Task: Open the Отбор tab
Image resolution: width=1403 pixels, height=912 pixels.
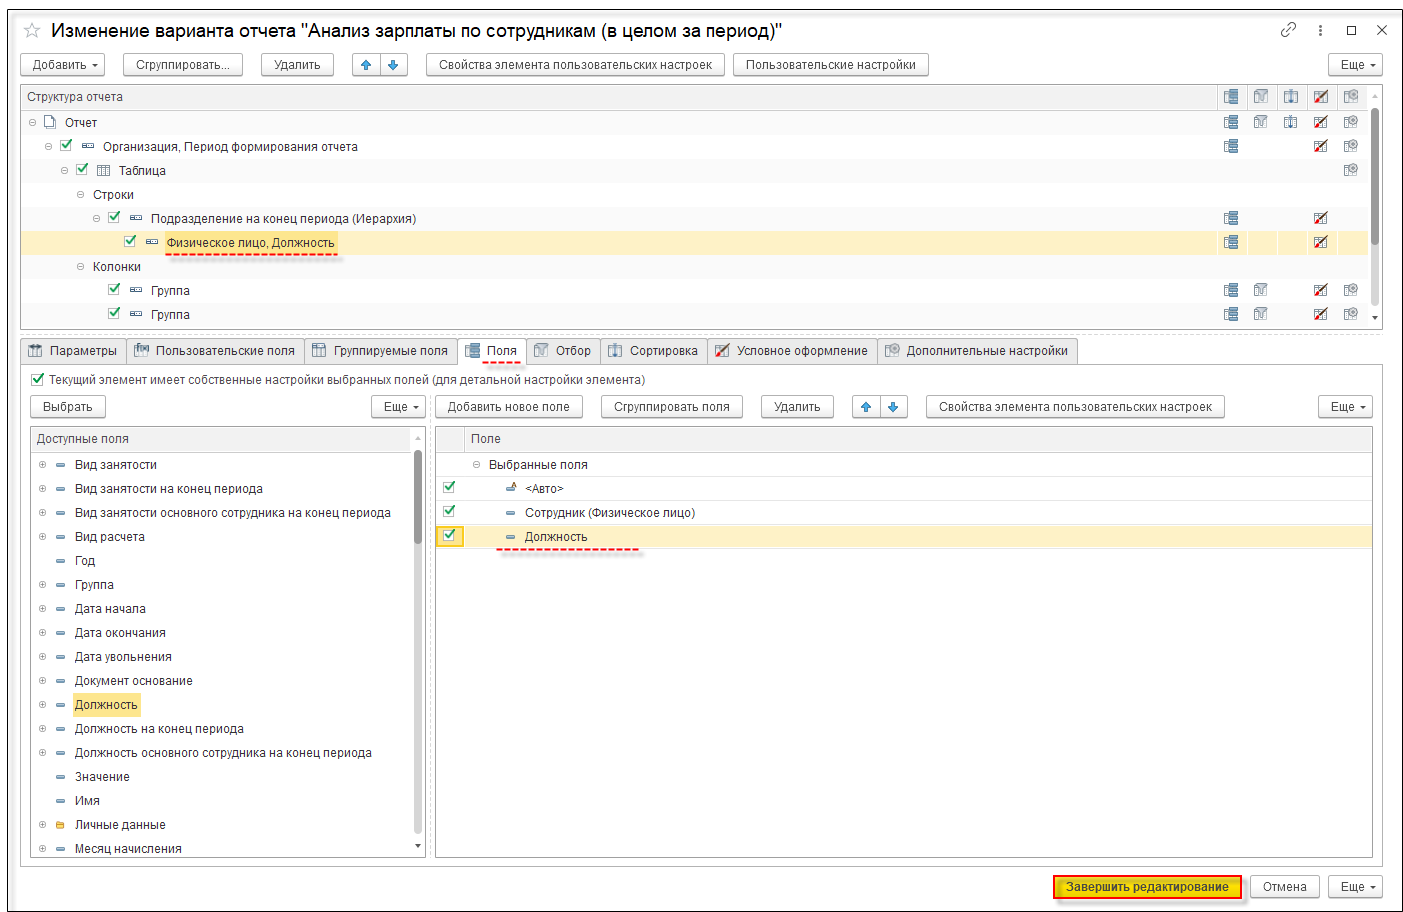Action: 563,351
